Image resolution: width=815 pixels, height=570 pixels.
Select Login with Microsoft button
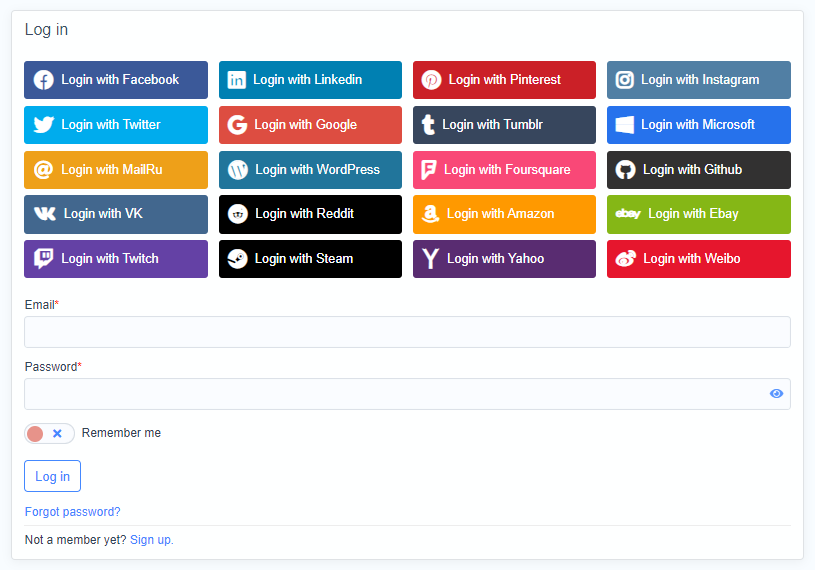coord(698,125)
